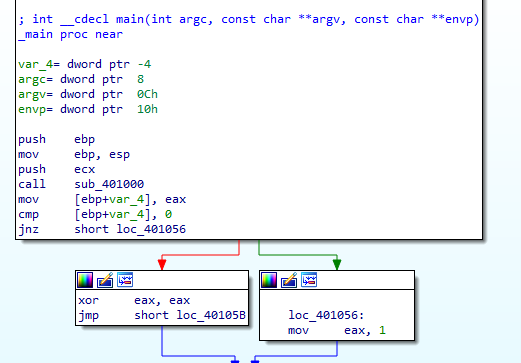Select the xor eax, eax instruction
The image size is (521, 363).
pos(134,300)
